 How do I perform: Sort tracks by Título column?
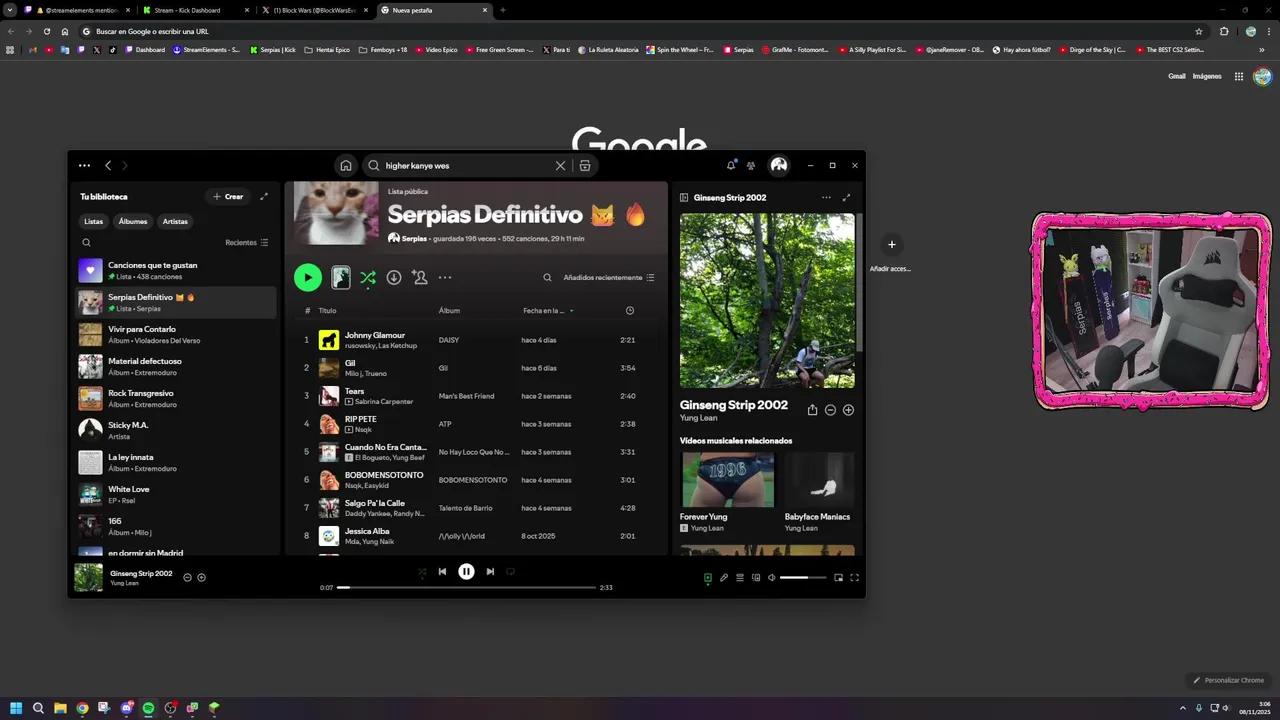(327, 311)
